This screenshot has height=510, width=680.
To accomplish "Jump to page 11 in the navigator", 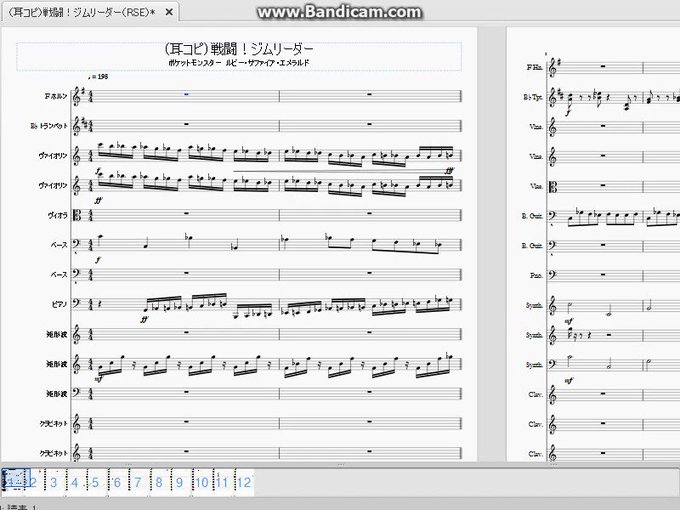I will [x=222, y=482].
